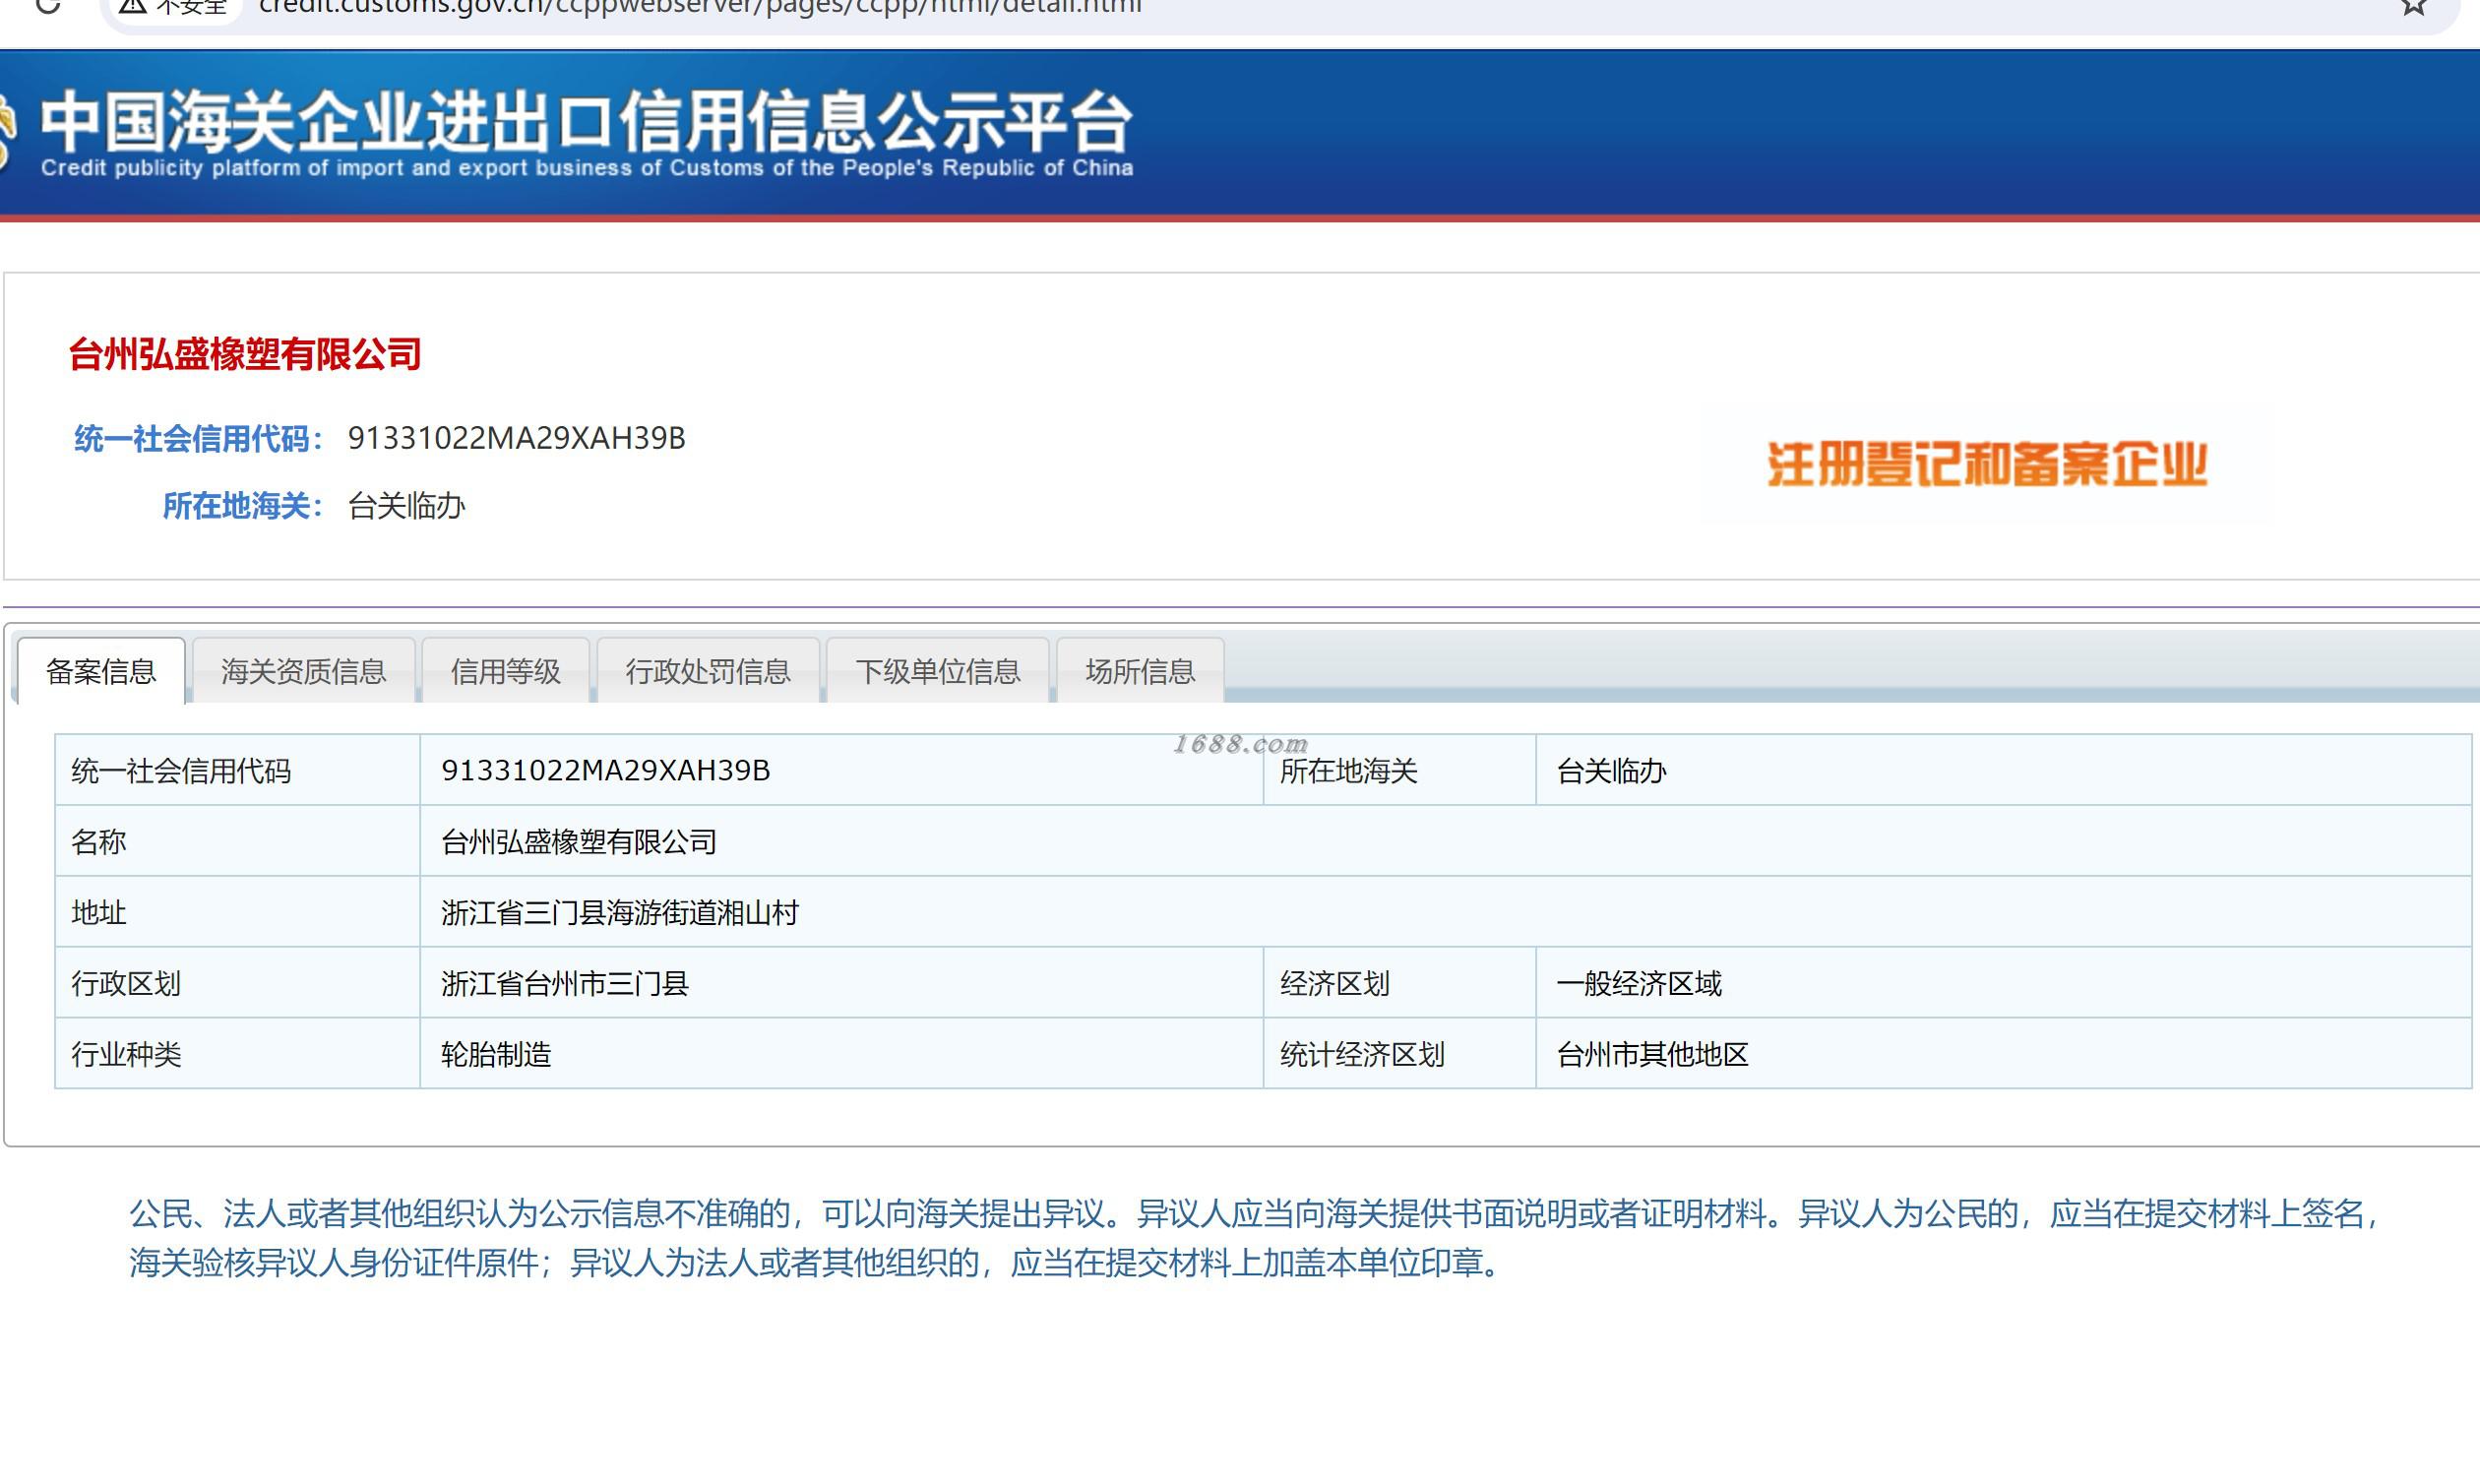Open the 备案信息 tab

click(x=101, y=671)
